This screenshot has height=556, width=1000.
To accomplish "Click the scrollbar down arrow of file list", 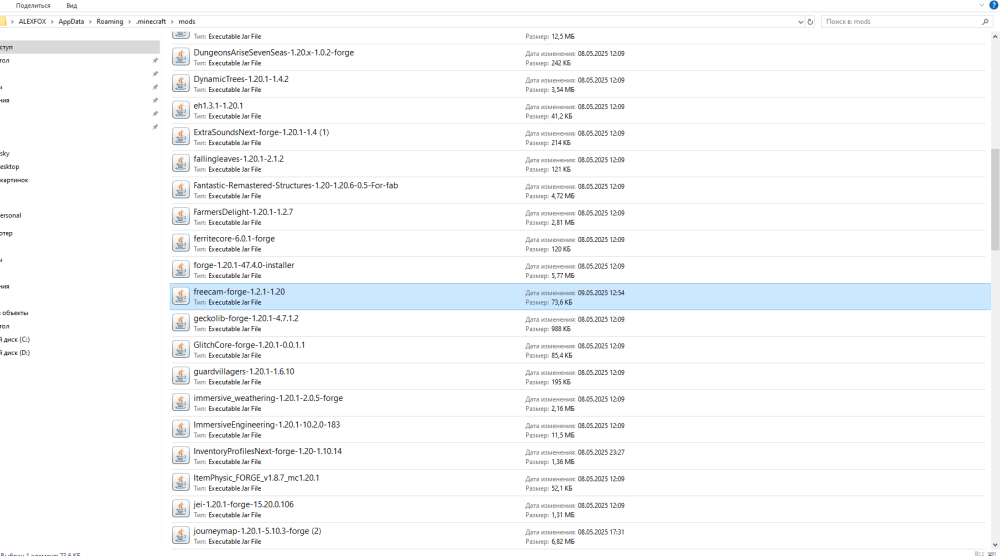I will point(995,545).
